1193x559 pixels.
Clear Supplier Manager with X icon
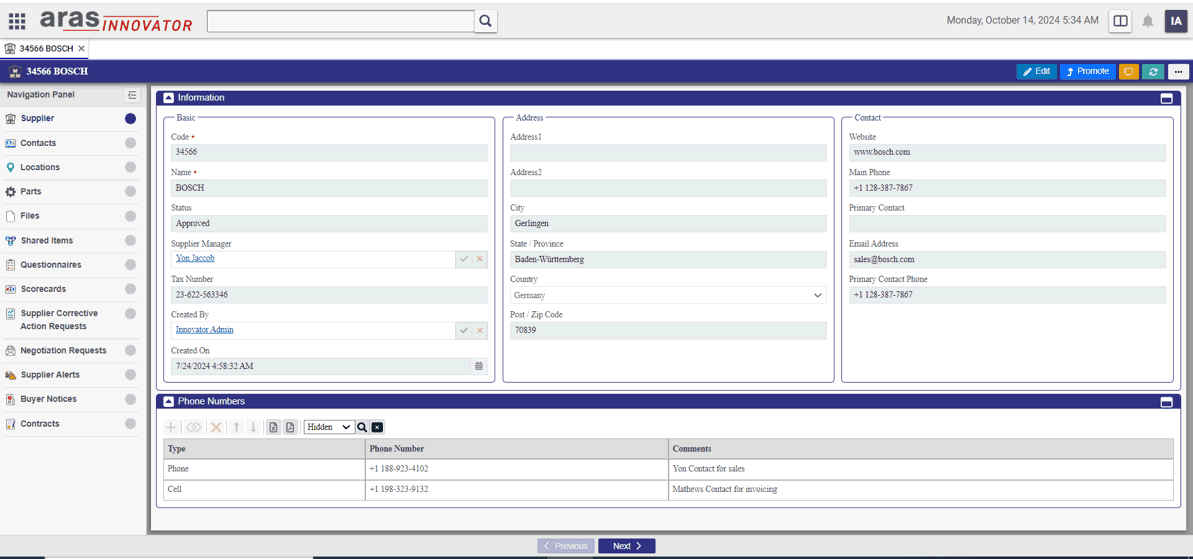coord(479,259)
